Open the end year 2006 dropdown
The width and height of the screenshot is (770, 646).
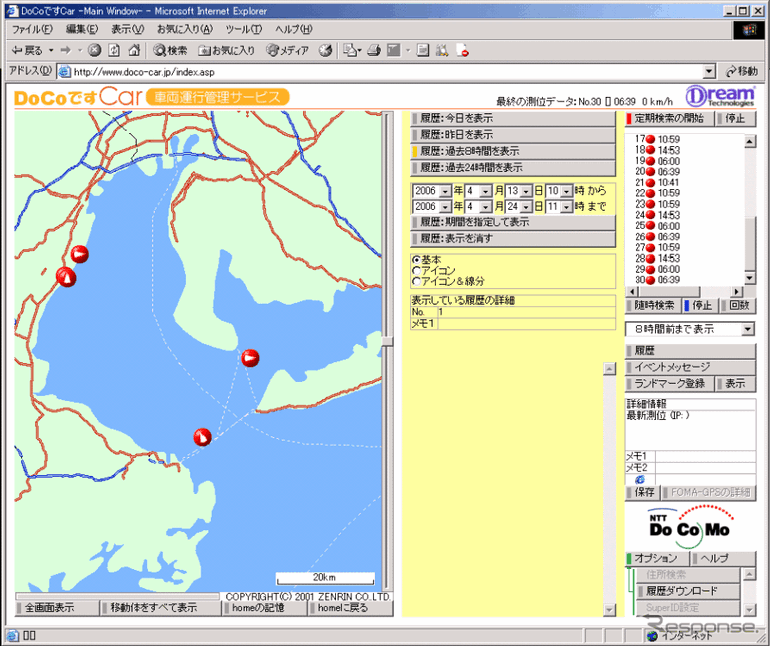[445, 207]
